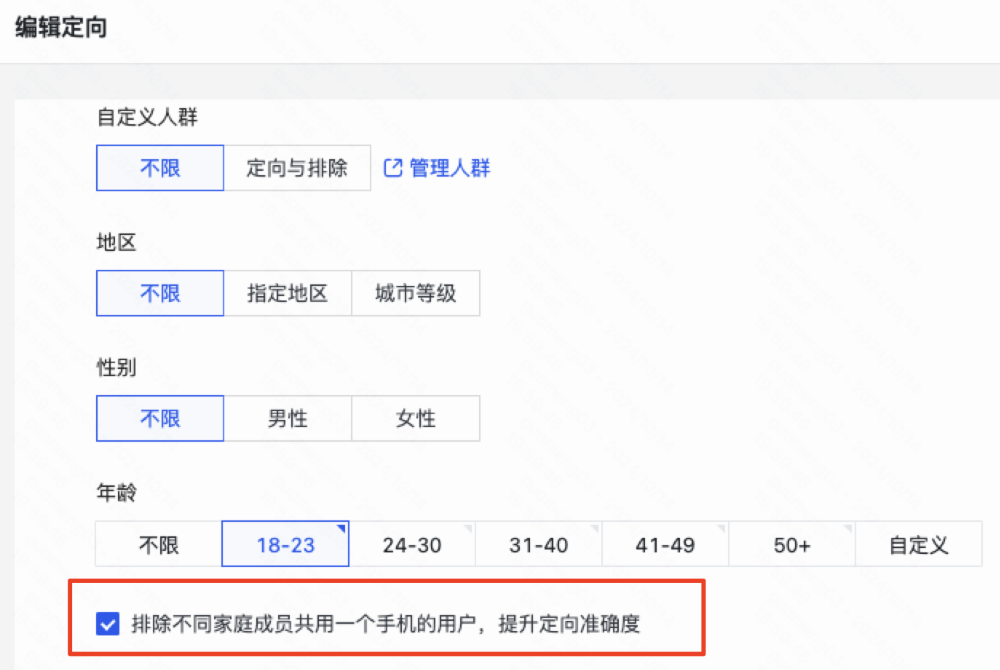Deselect the 18-23 age range
The height and width of the screenshot is (670, 1000).
[x=285, y=543]
